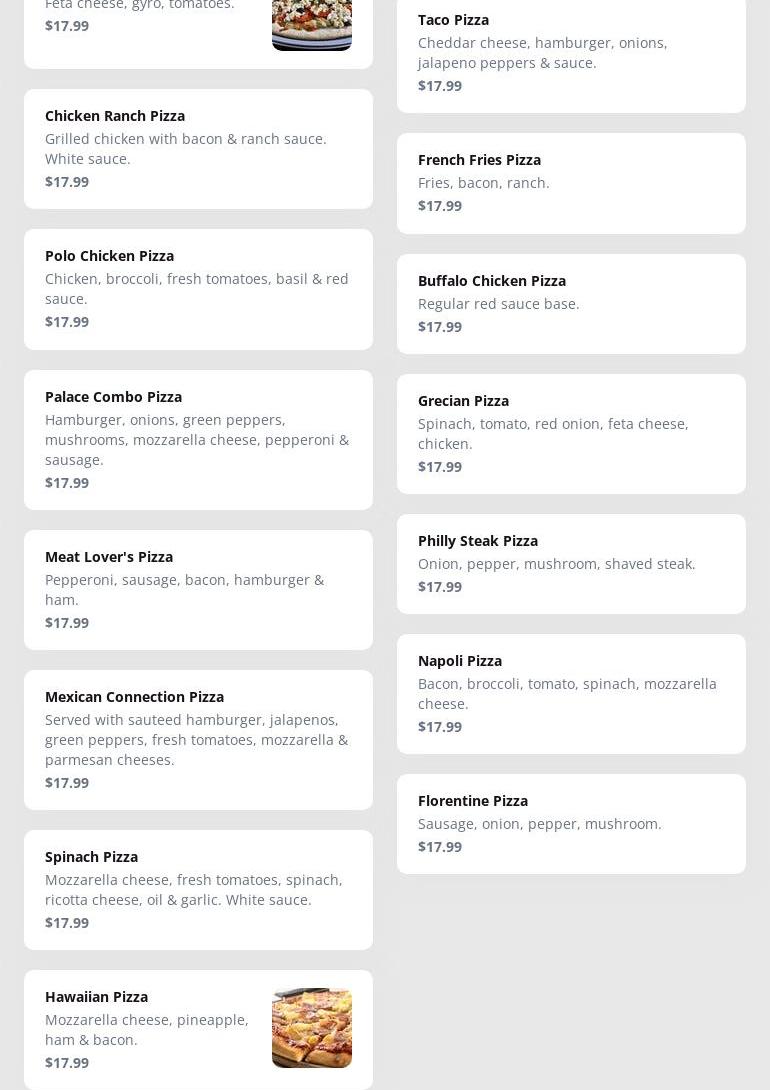Viewport: 770px width, 1090px height.
Task: Select the Chicken Ranch Pizza item
Action: [198, 148]
